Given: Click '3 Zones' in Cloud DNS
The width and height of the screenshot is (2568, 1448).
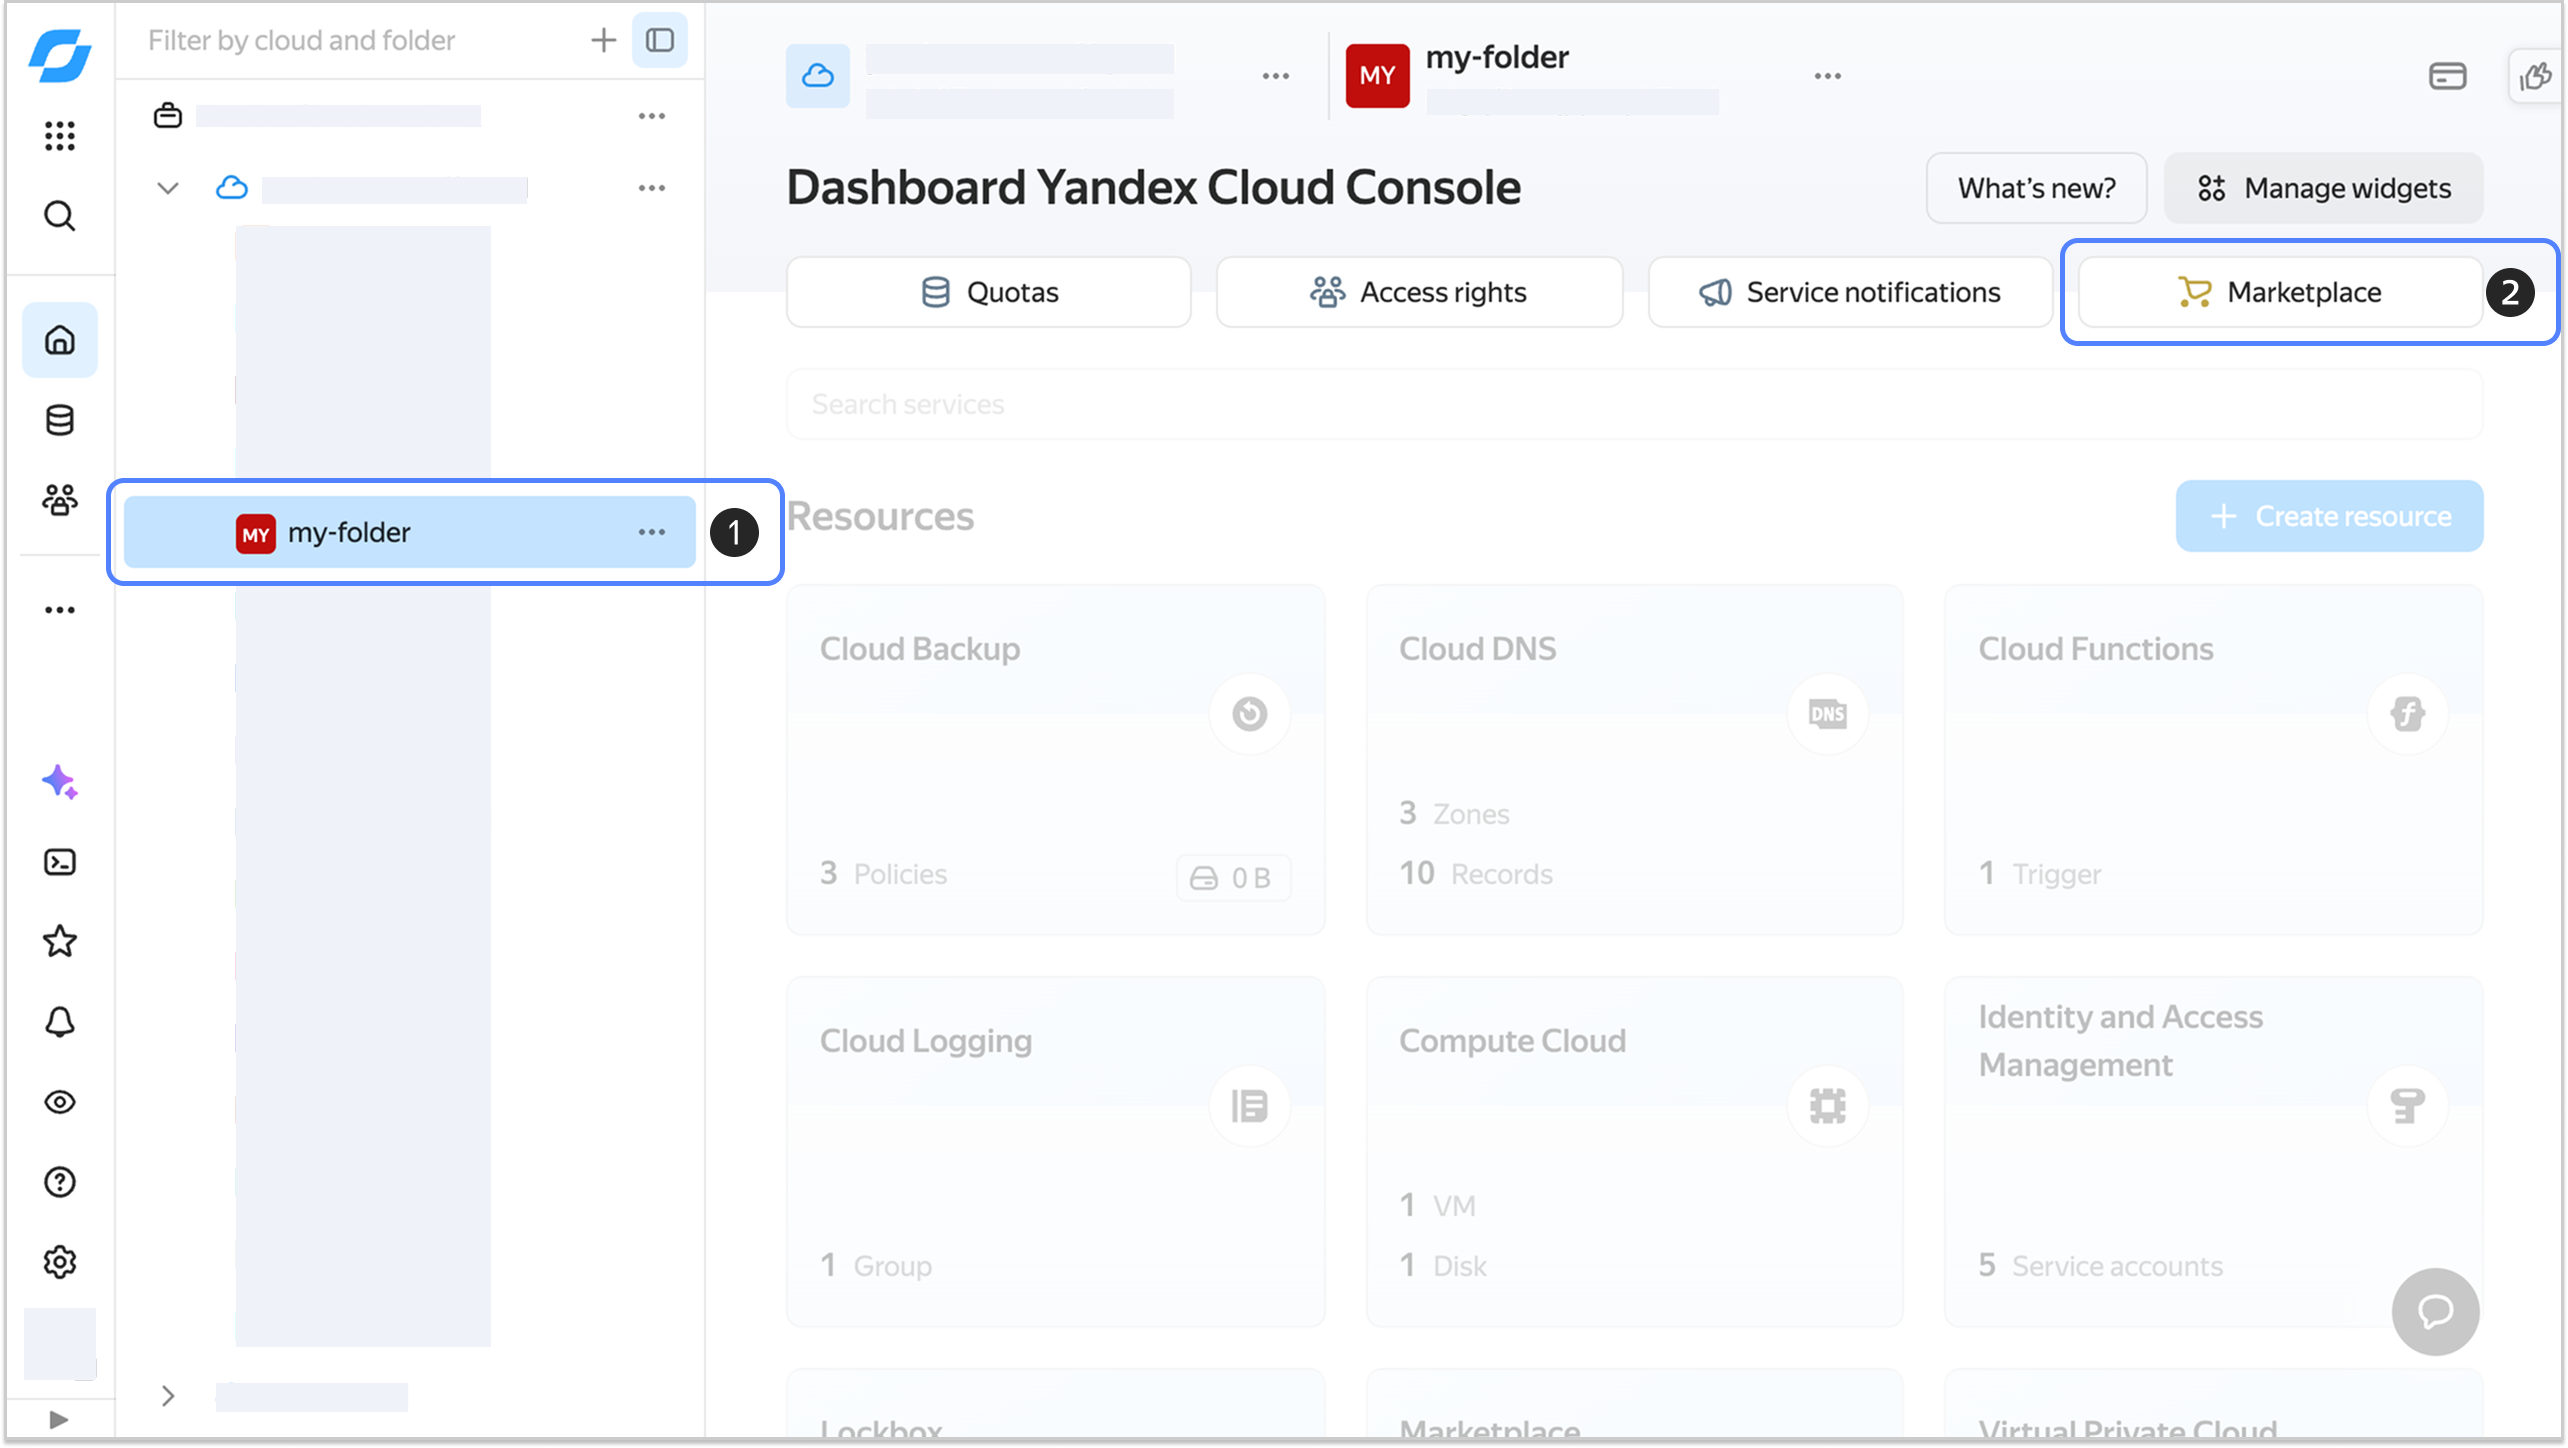Looking at the screenshot, I should click(x=1454, y=814).
